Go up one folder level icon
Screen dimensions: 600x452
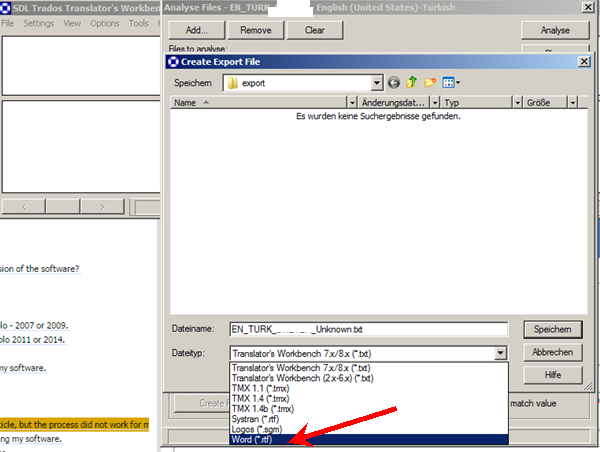click(x=412, y=82)
